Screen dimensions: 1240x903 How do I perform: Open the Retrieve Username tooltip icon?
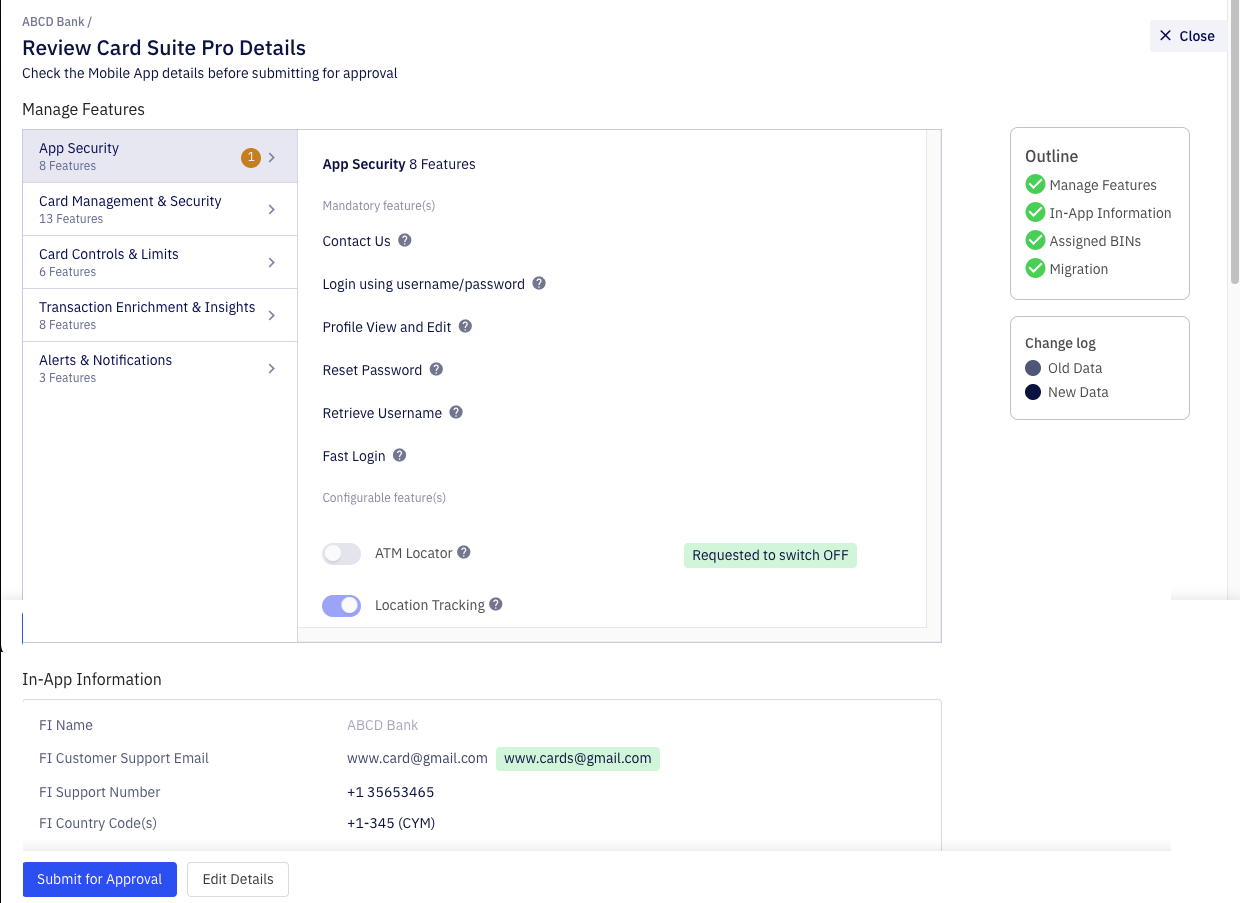pyautogui.click(x=456, y=412)
